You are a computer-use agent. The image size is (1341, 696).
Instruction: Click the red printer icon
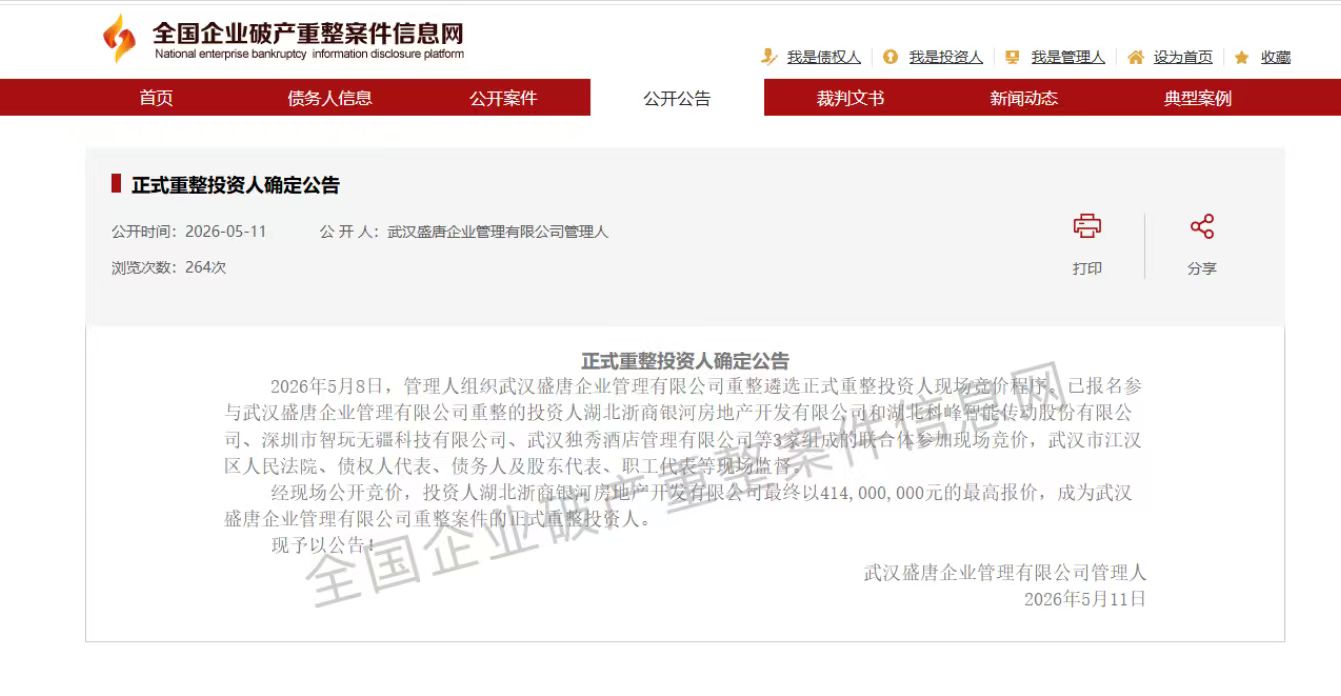pos(1087,226)
